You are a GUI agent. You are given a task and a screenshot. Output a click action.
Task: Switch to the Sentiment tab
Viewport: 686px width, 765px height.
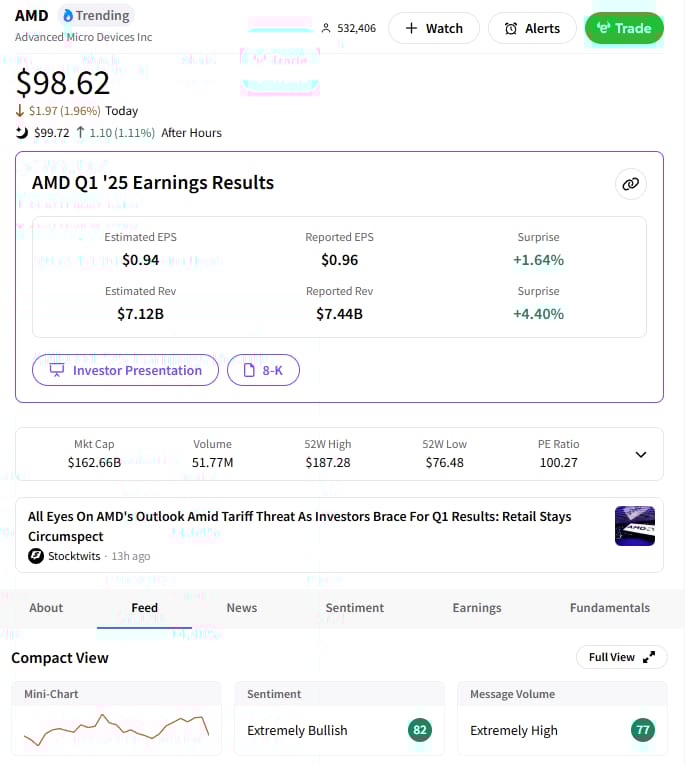[x=354, y=607]
